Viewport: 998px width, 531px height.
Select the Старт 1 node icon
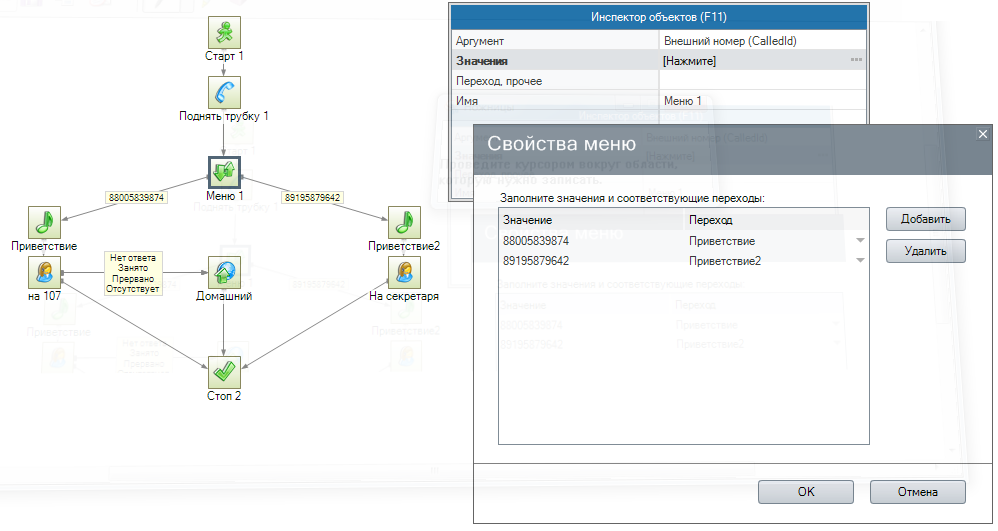tap(224, 32)
